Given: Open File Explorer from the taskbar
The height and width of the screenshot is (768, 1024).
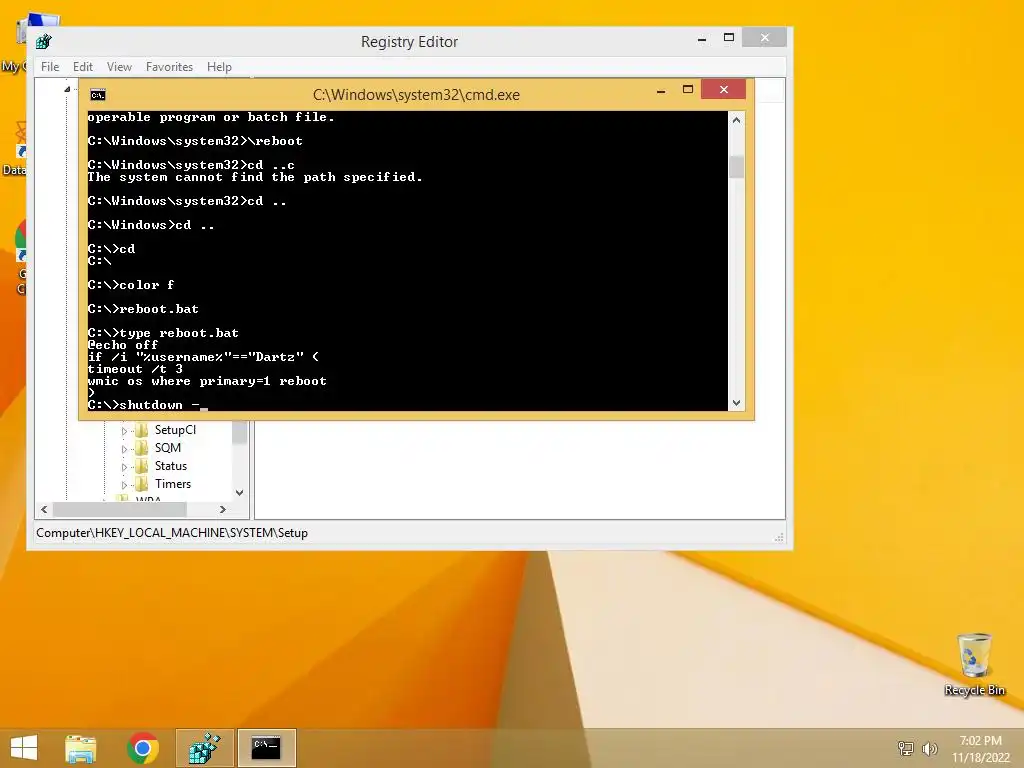Looking at the screenshot, I should 81,748.
